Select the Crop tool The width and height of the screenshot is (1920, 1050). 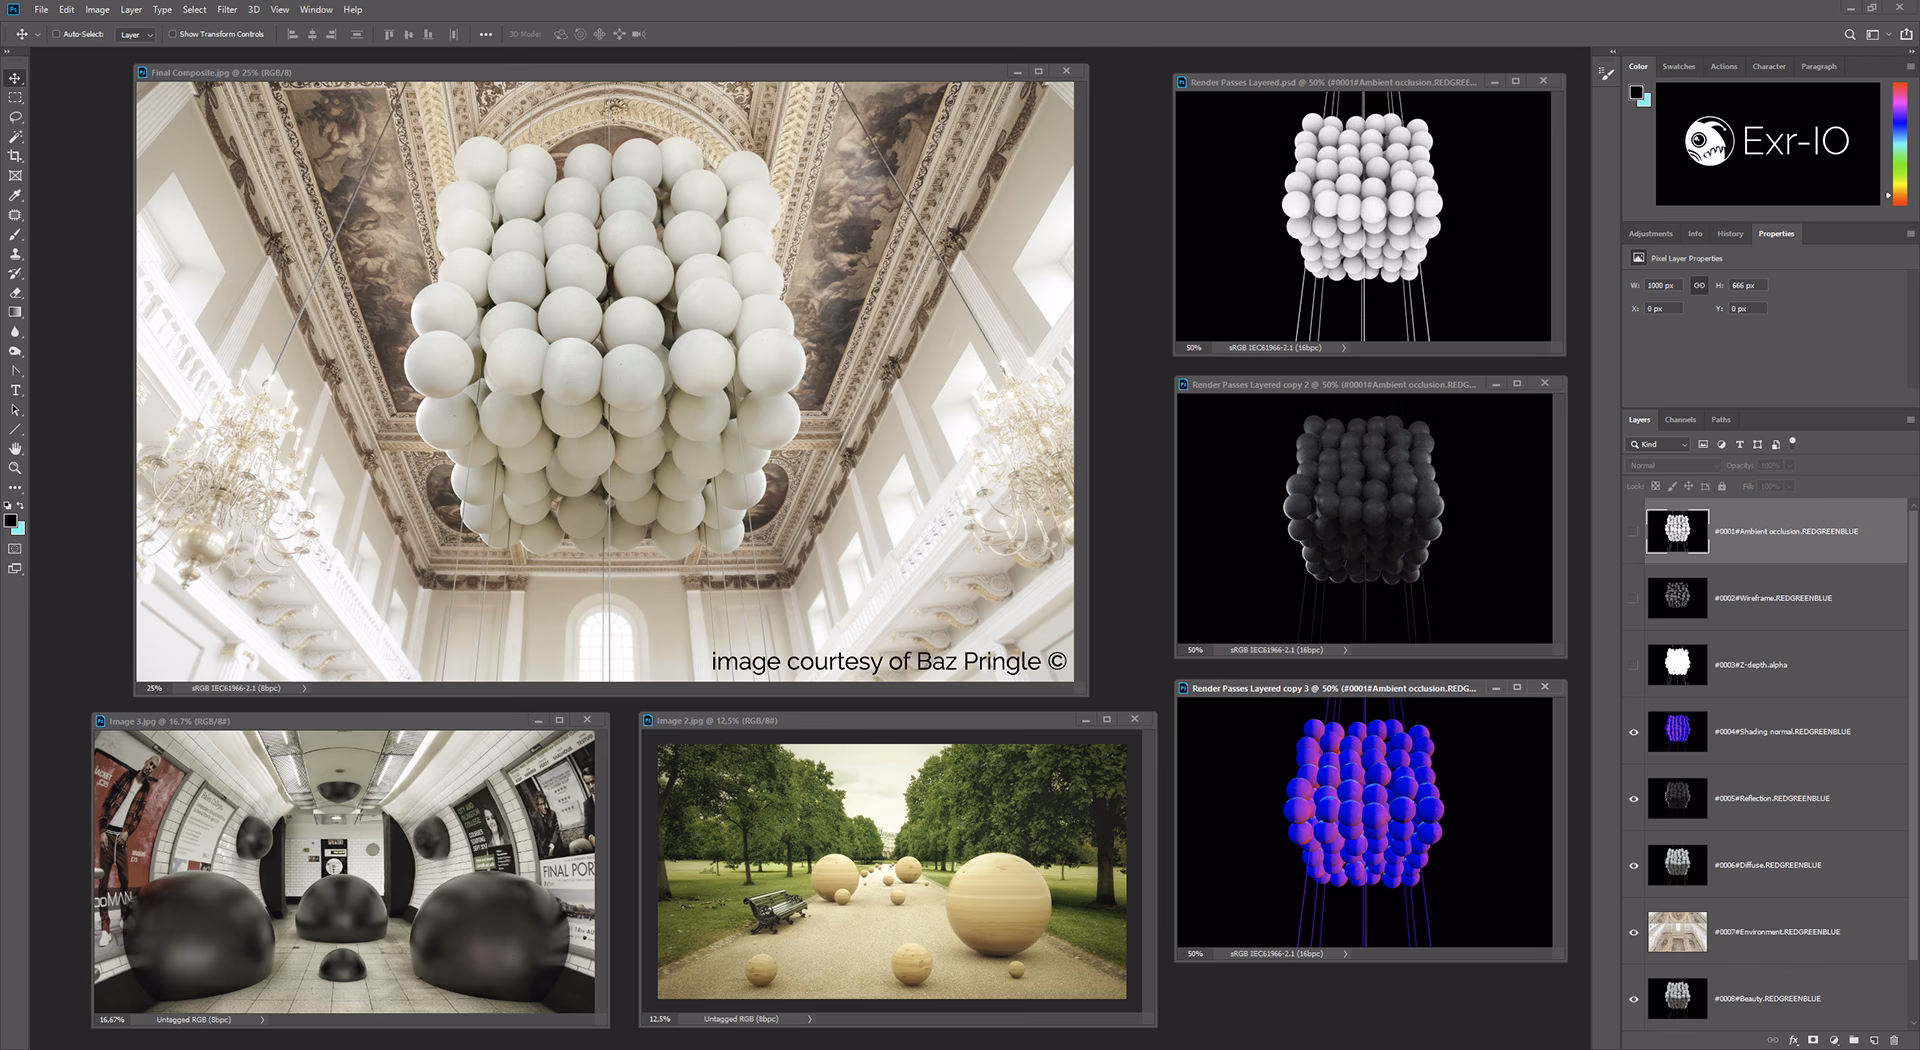click(15, 156)
